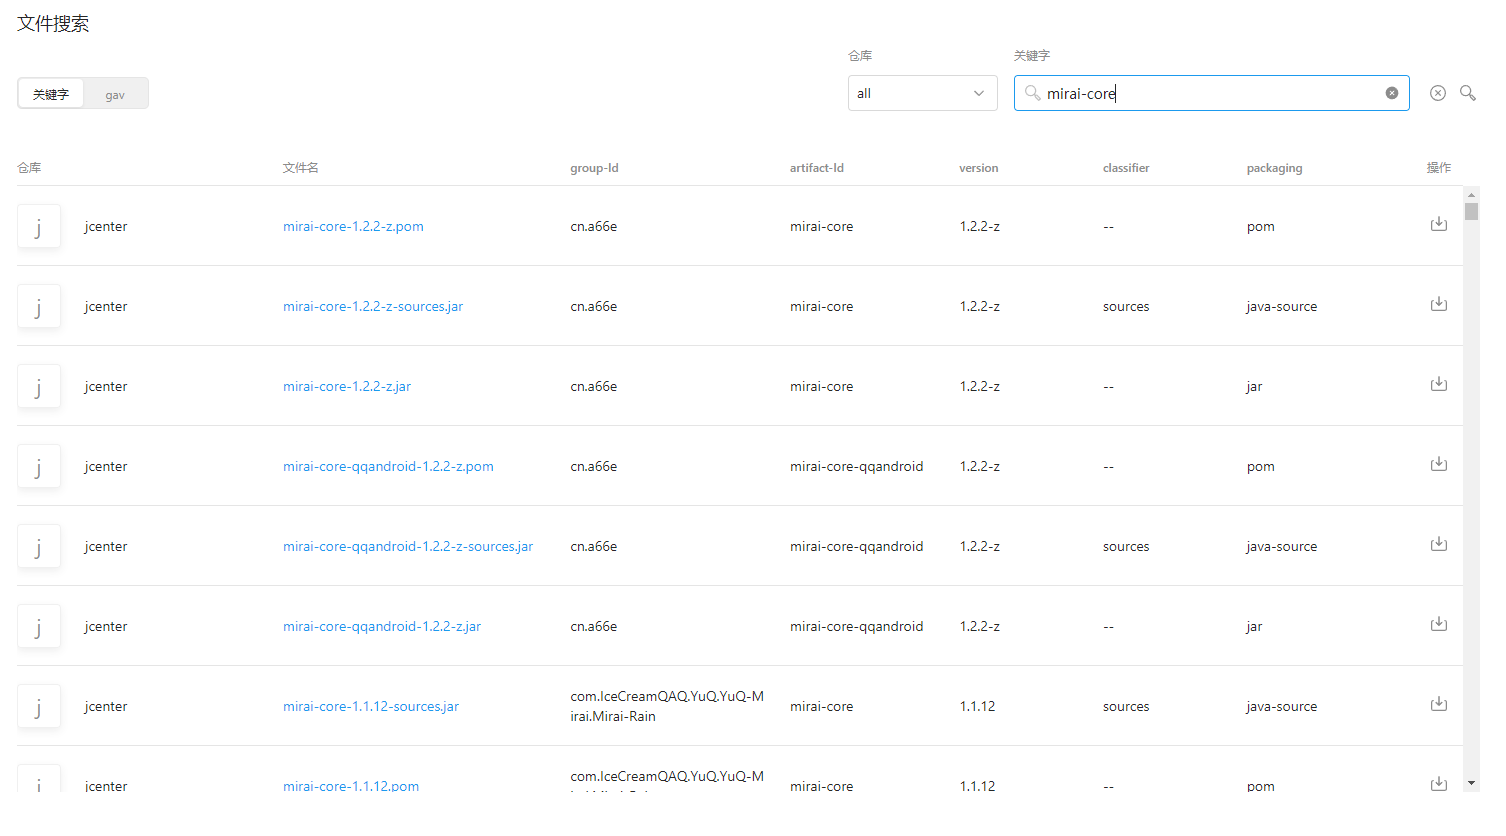Download mirai-core-1.2.2-z-sources.jar file
Image resolution: width=1506 pixels, height=836 pixels.
click(x=1438, y=304)
